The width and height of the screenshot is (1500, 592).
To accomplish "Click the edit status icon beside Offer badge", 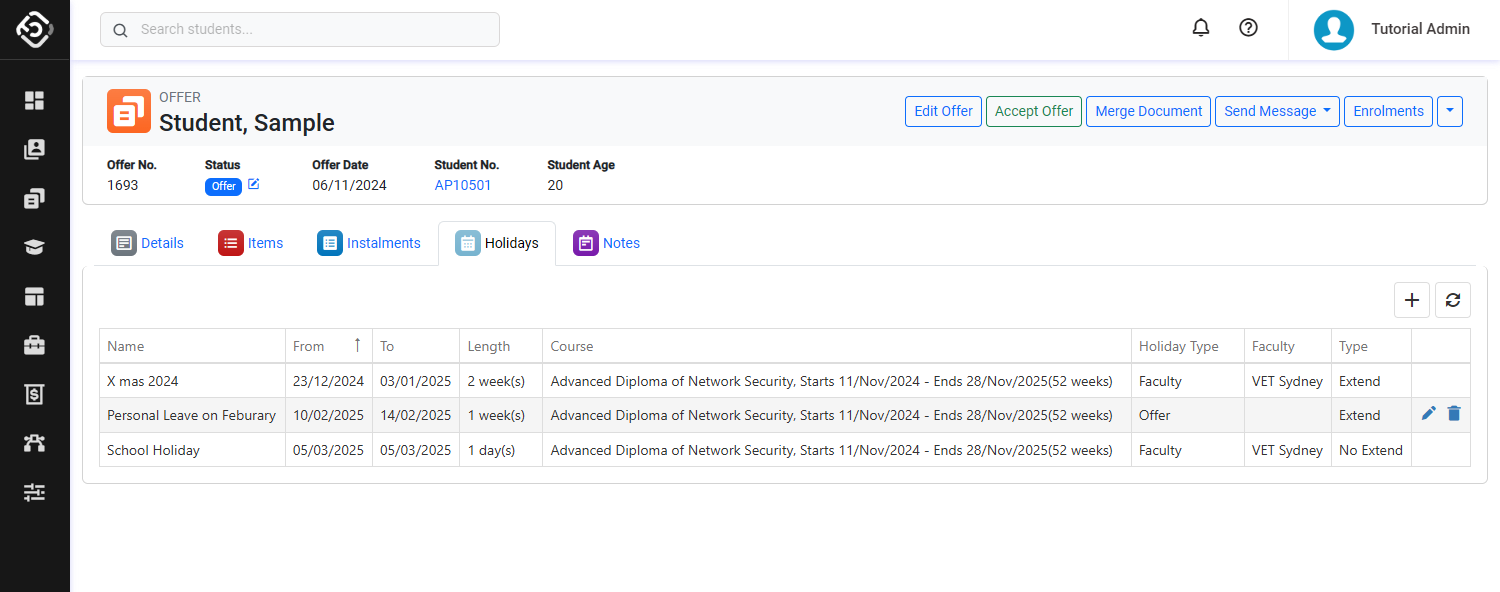I will point(254,184).
